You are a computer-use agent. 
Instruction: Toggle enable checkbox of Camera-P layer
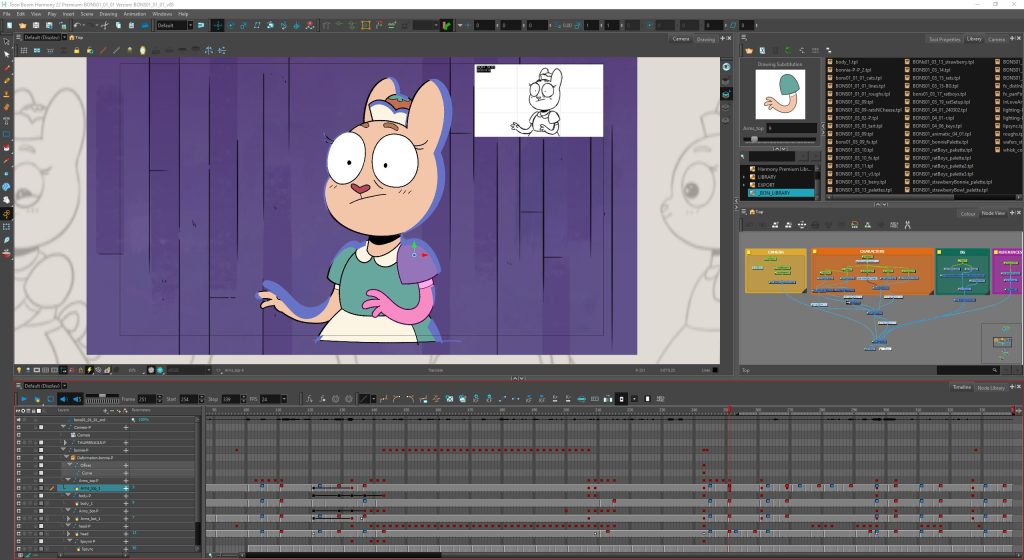point(18,428)
